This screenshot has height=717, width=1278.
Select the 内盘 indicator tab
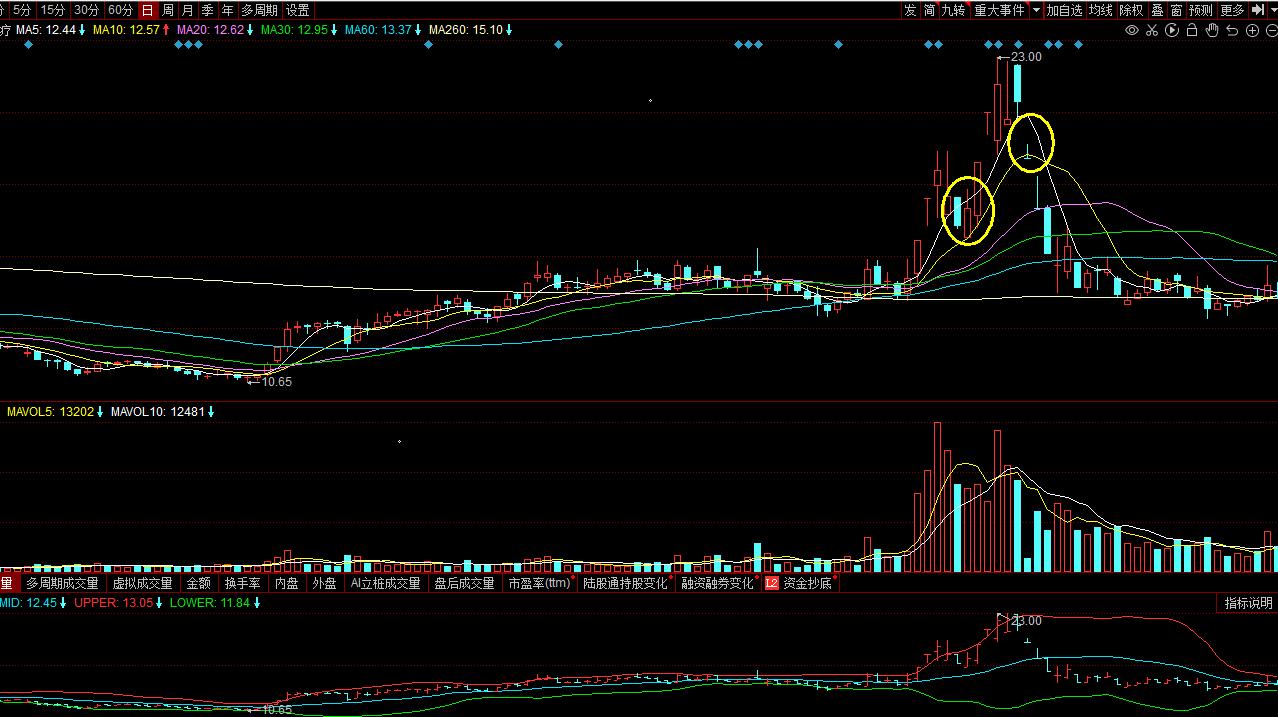click(x=287, y=583)
